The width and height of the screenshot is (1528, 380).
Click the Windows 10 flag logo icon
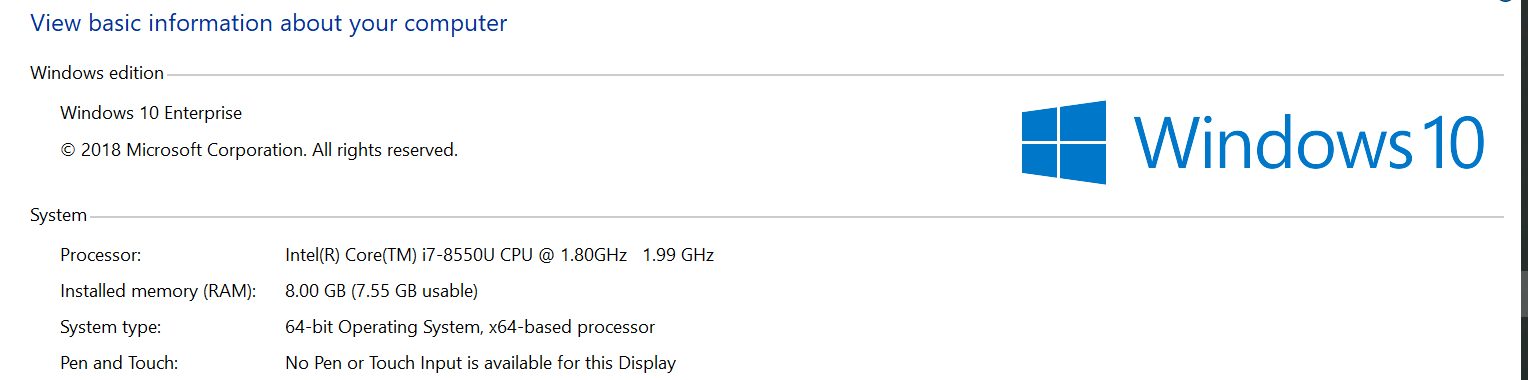click(1064, 142)
